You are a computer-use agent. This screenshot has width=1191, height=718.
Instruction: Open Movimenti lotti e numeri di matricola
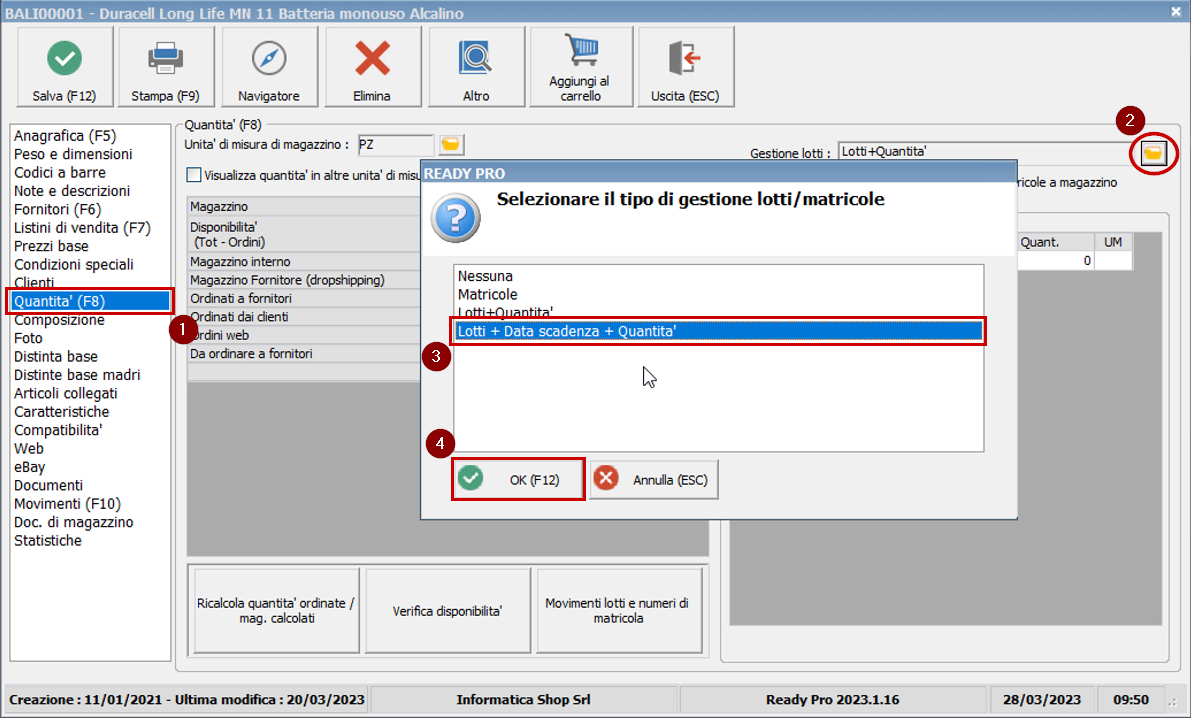[x=621, y=610]
